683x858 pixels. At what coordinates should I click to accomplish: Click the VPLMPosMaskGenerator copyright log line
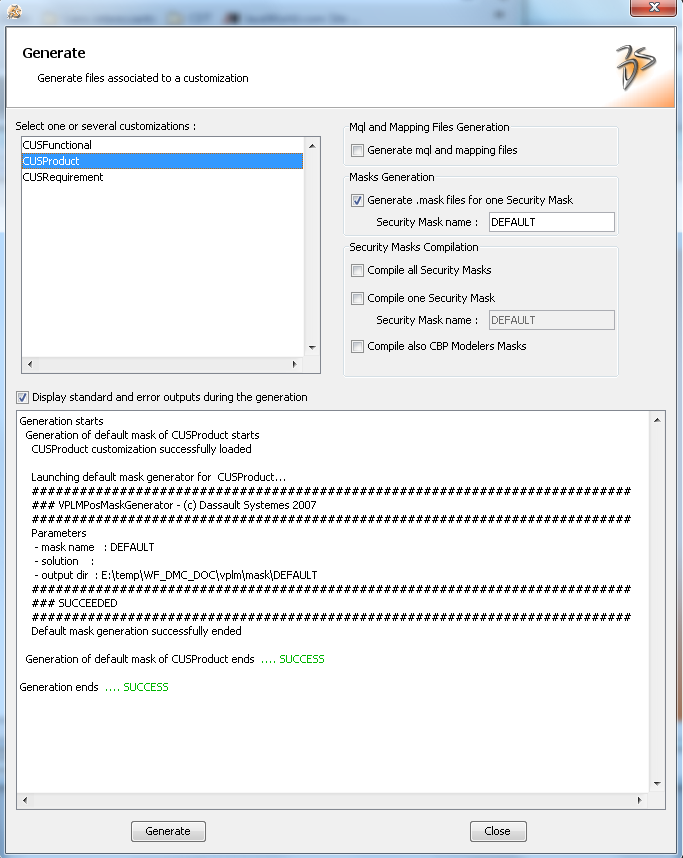tap(173, 505)
